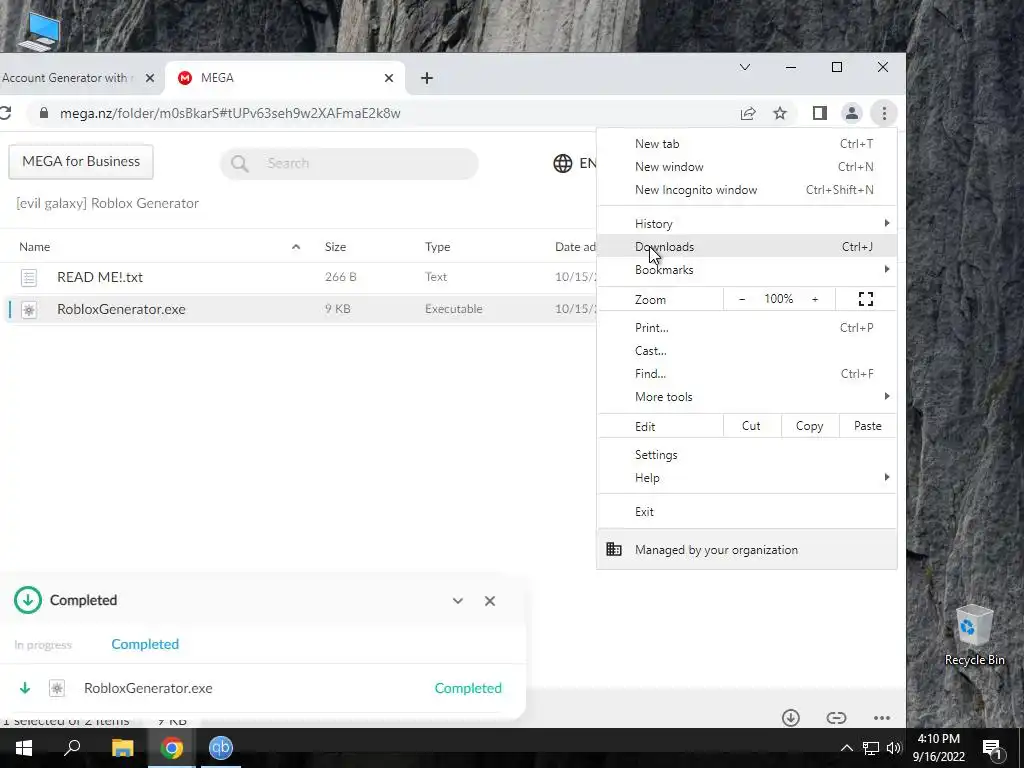Switch to the MEGA tab
1024x768 pixels.
point(285,78)
